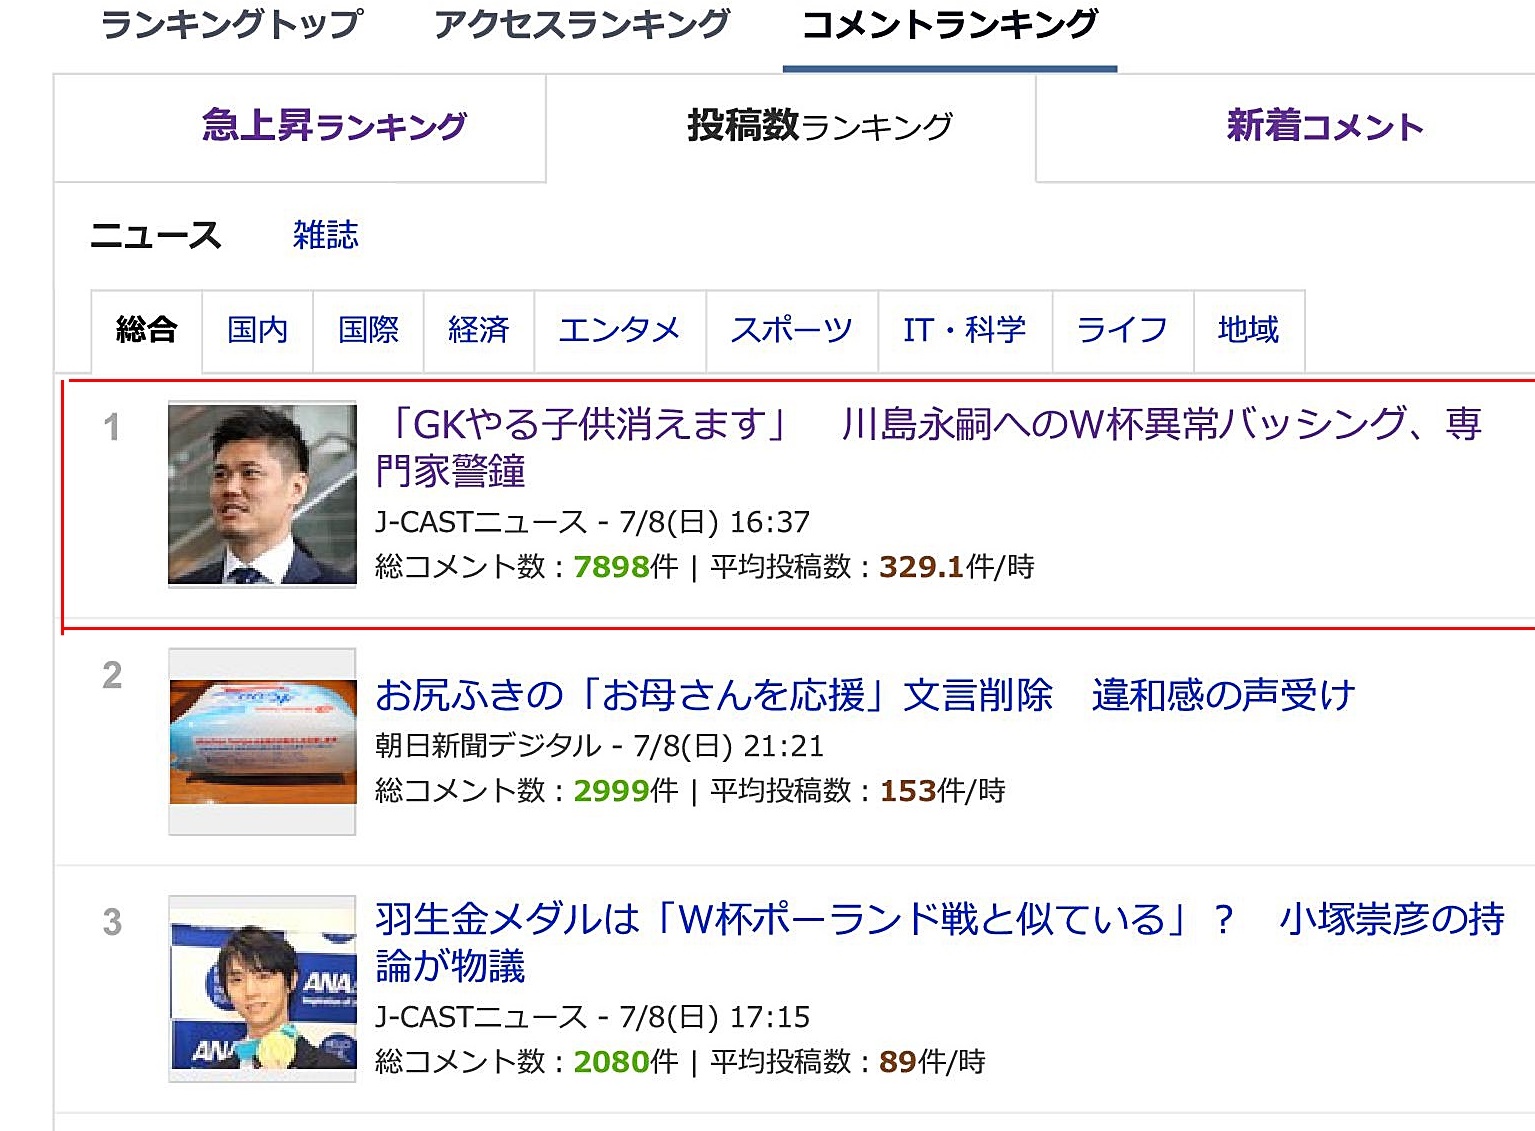Choose the スポーツ category tab
Image resolution: width=1535 pixels, height=1131 pixels.
(x=791, y=330)
